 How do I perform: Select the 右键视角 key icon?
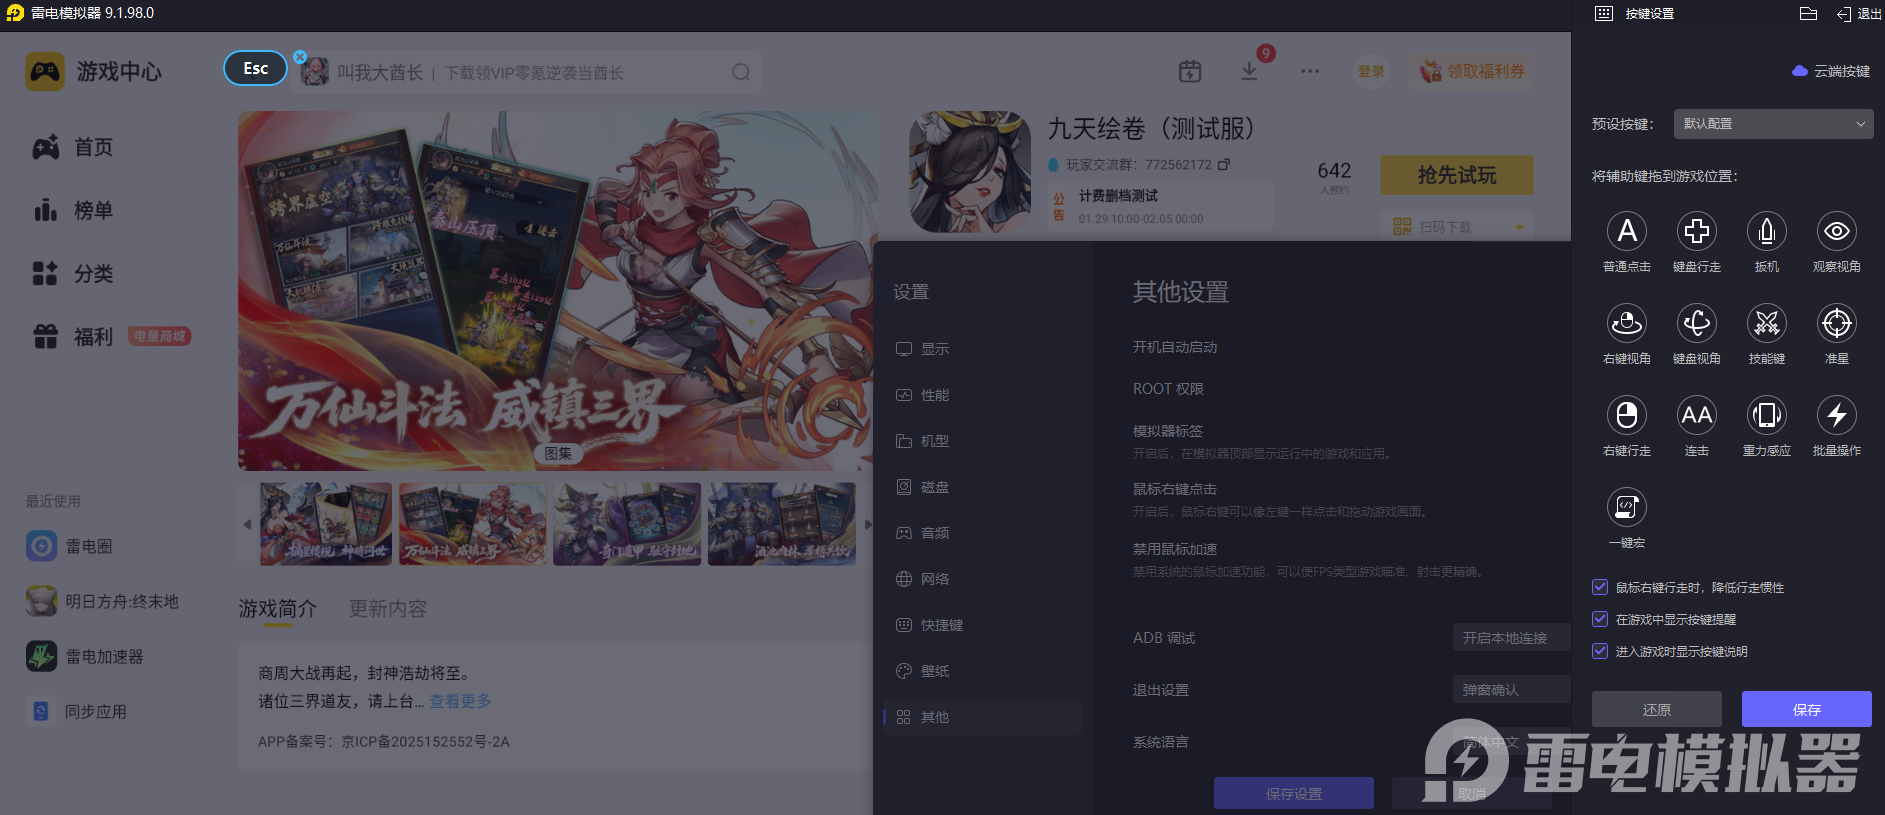point(1627,323)
